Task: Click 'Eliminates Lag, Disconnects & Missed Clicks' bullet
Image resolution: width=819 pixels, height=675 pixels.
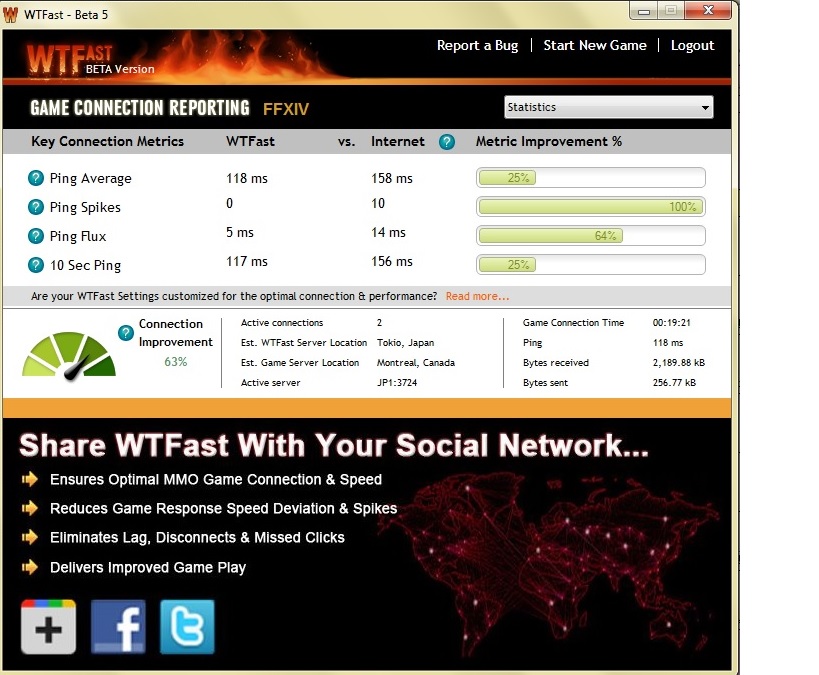Action: [197, 538]
